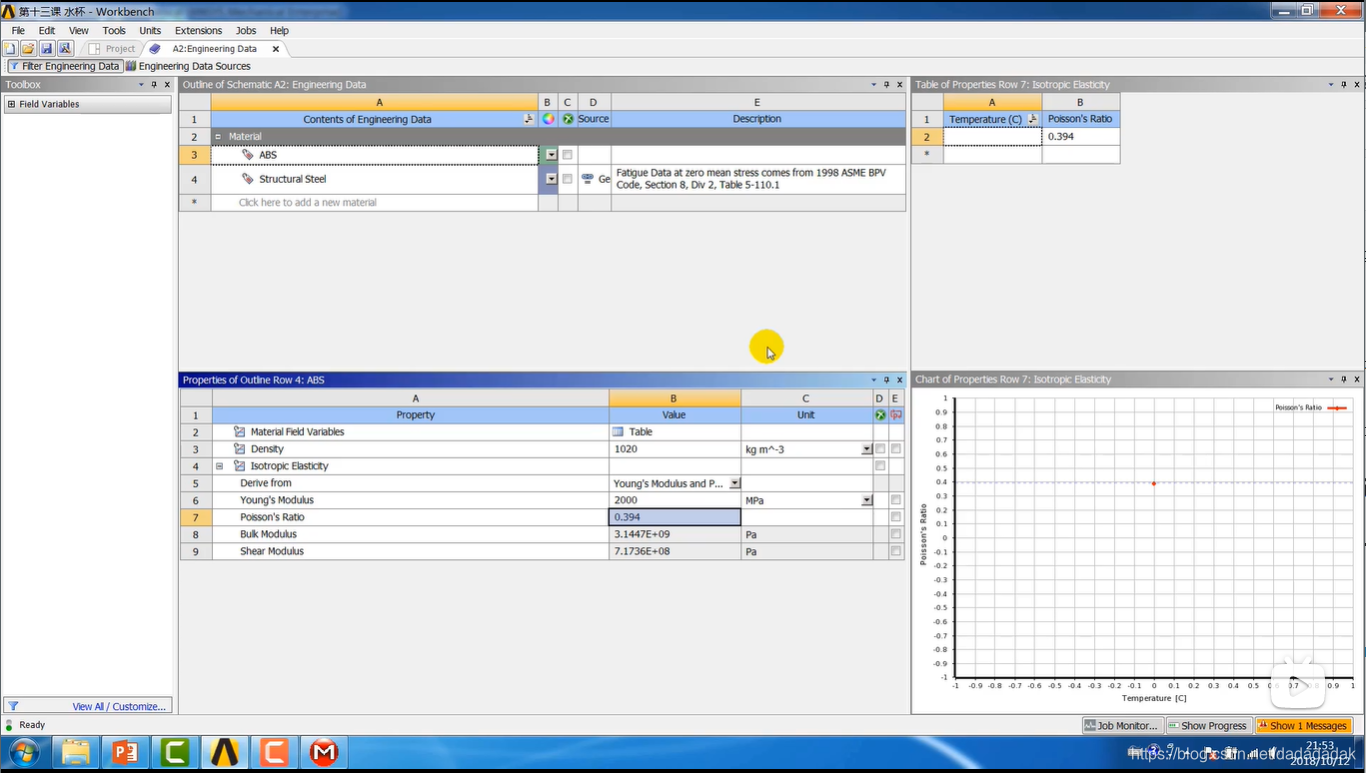This screenshot has width=1366, height=773.
Task: Click the Save project toolbar icon
Action: pyautogui.click(x=46, y=48)
